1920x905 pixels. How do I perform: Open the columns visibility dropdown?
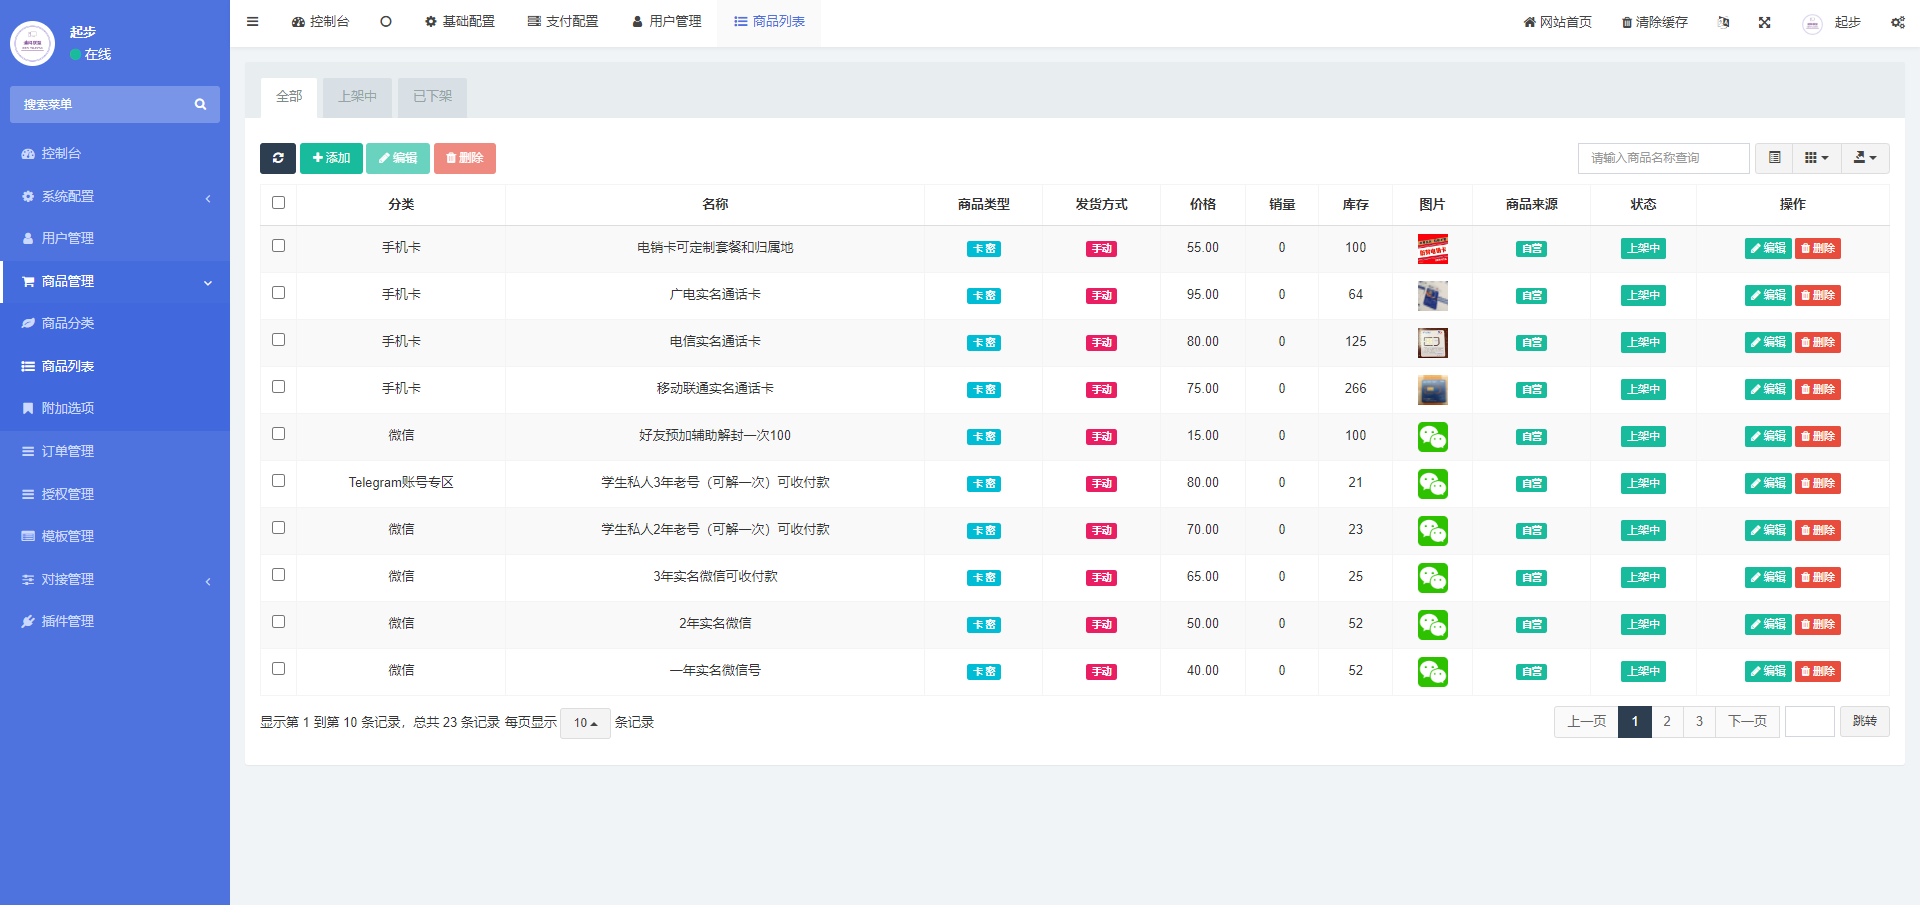(x=1816, y=158)
